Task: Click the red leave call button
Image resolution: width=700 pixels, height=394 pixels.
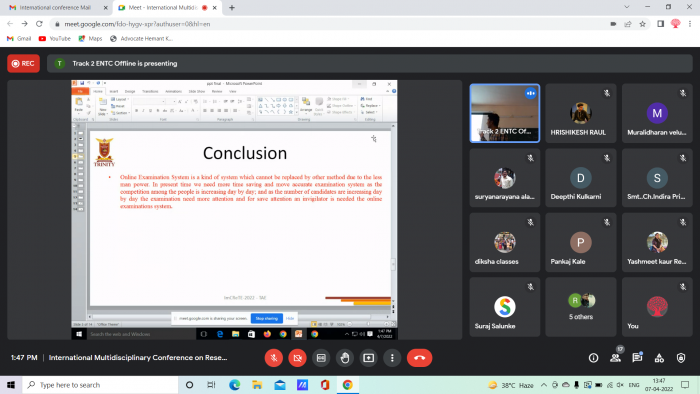Action: (x=419, y=358)
